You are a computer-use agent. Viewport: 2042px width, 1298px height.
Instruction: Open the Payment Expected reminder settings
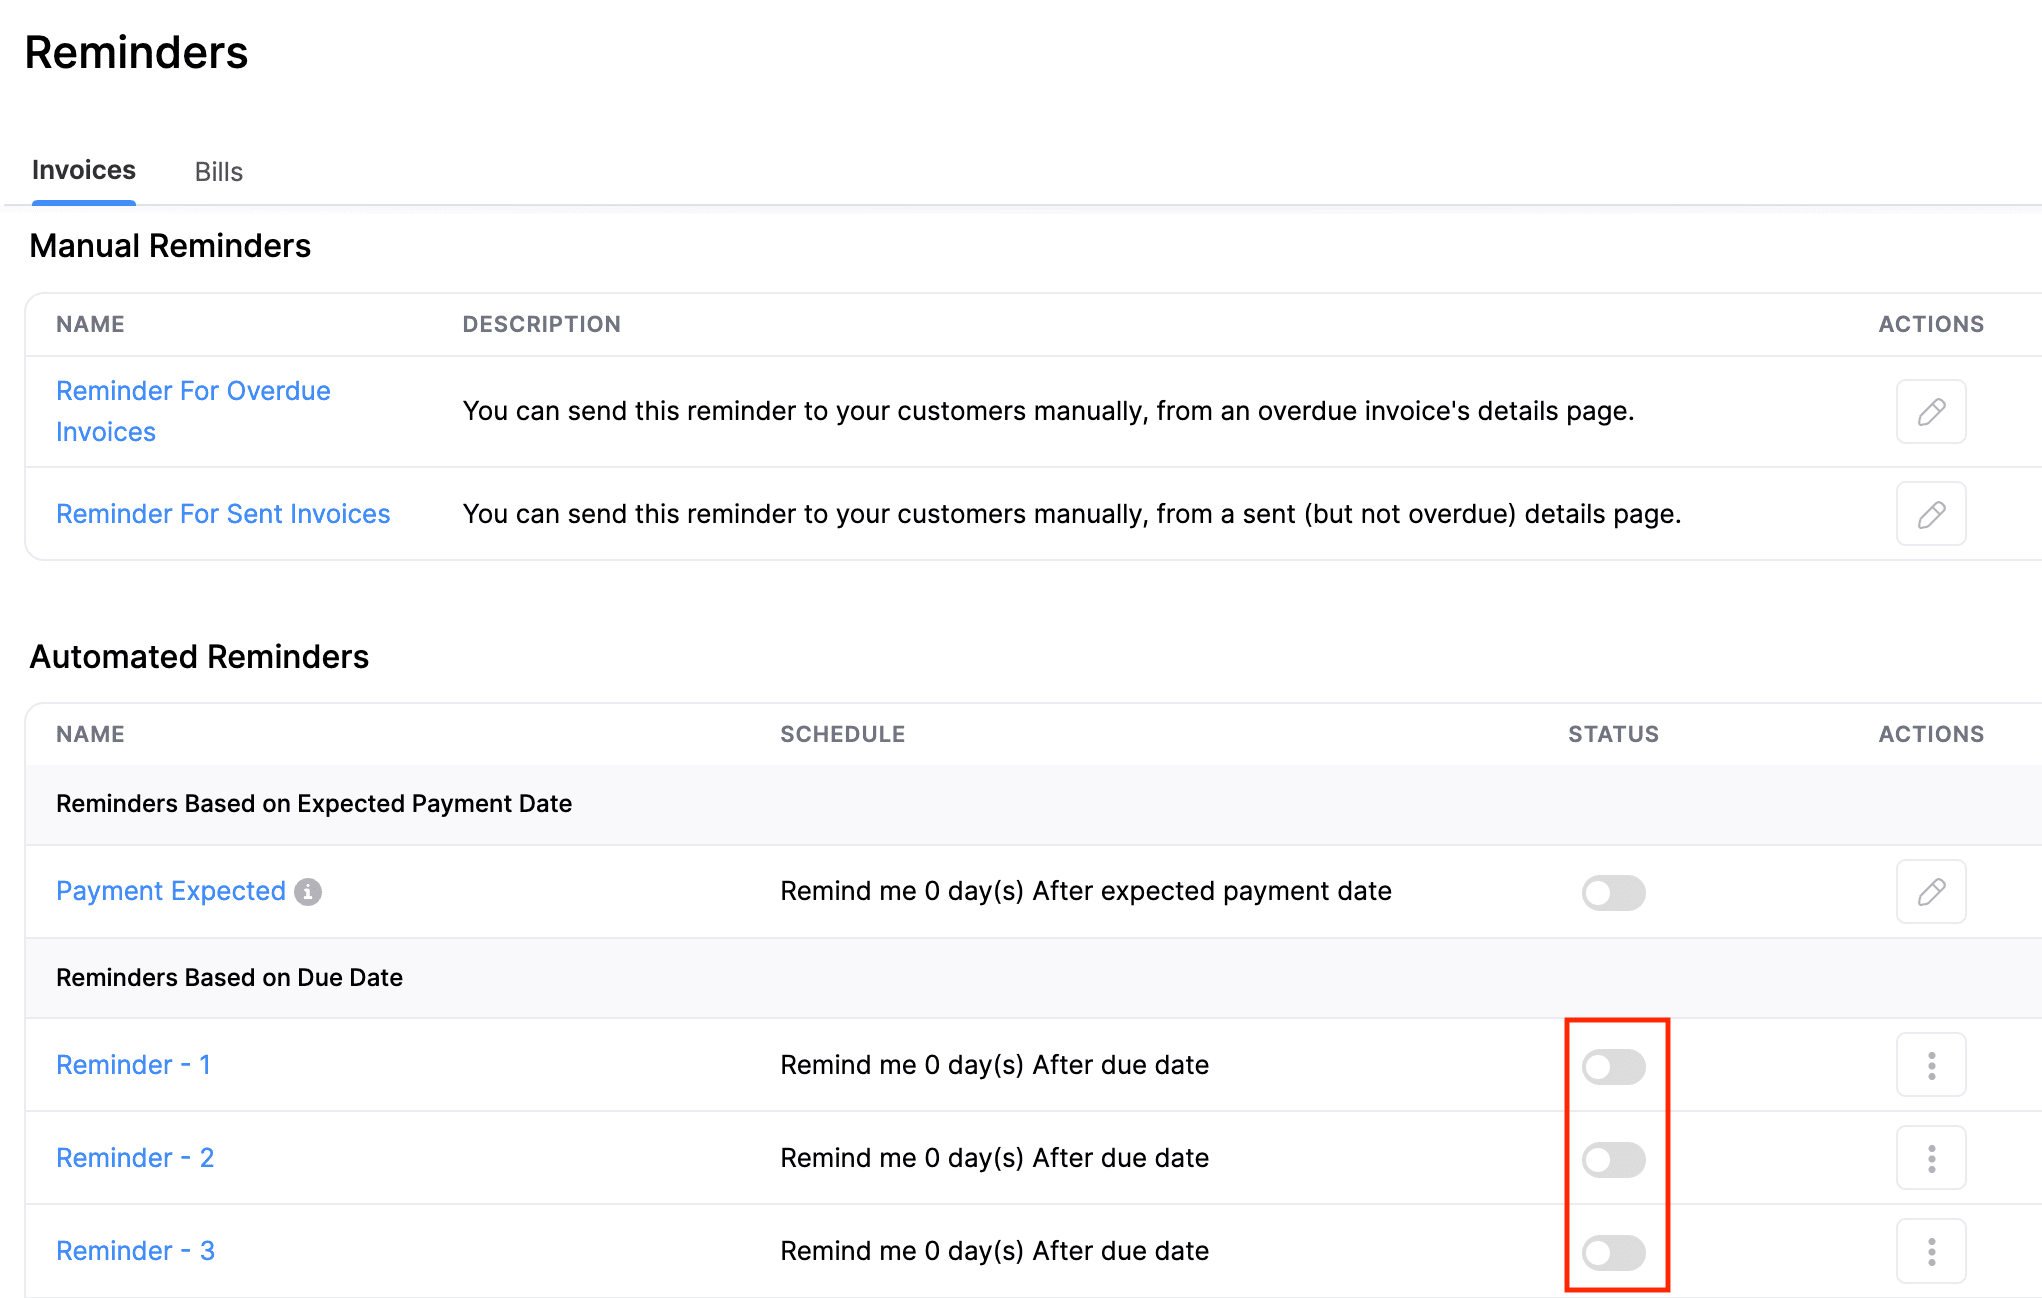[169, 890]
